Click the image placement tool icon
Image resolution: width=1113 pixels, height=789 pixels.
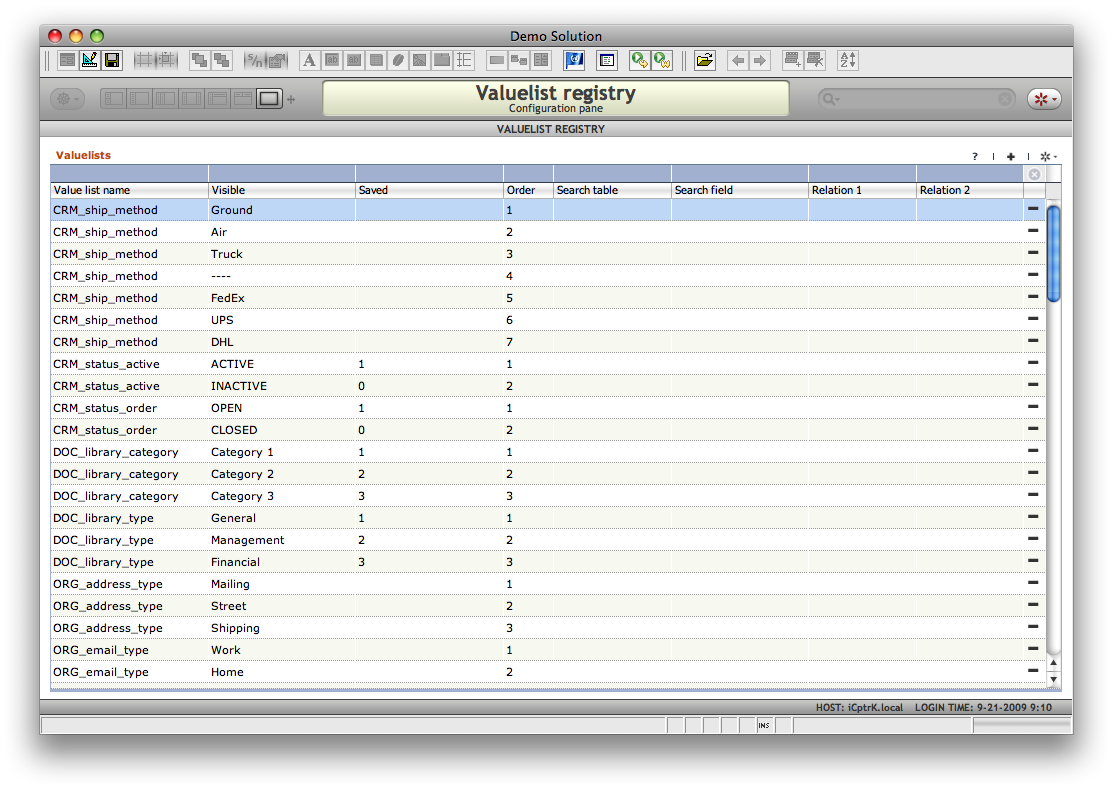pos(420,60)
